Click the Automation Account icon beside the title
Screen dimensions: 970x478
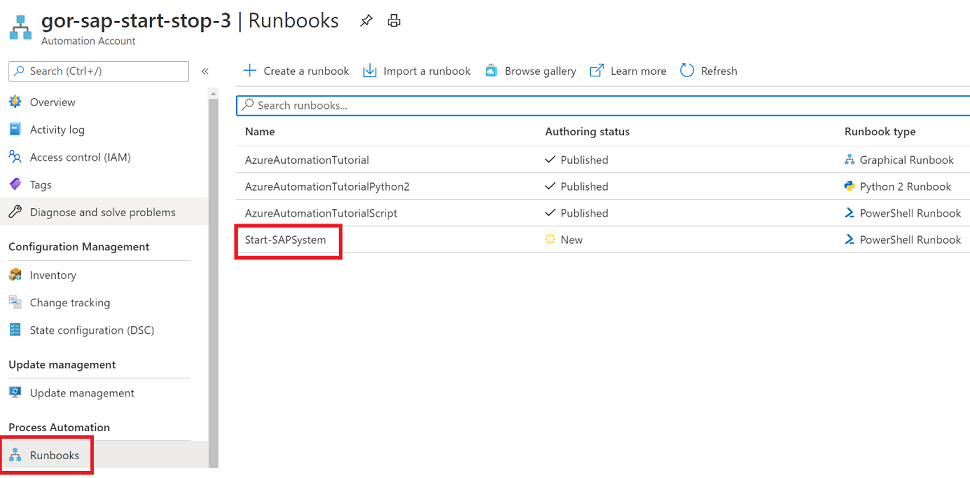pos(20,28)
